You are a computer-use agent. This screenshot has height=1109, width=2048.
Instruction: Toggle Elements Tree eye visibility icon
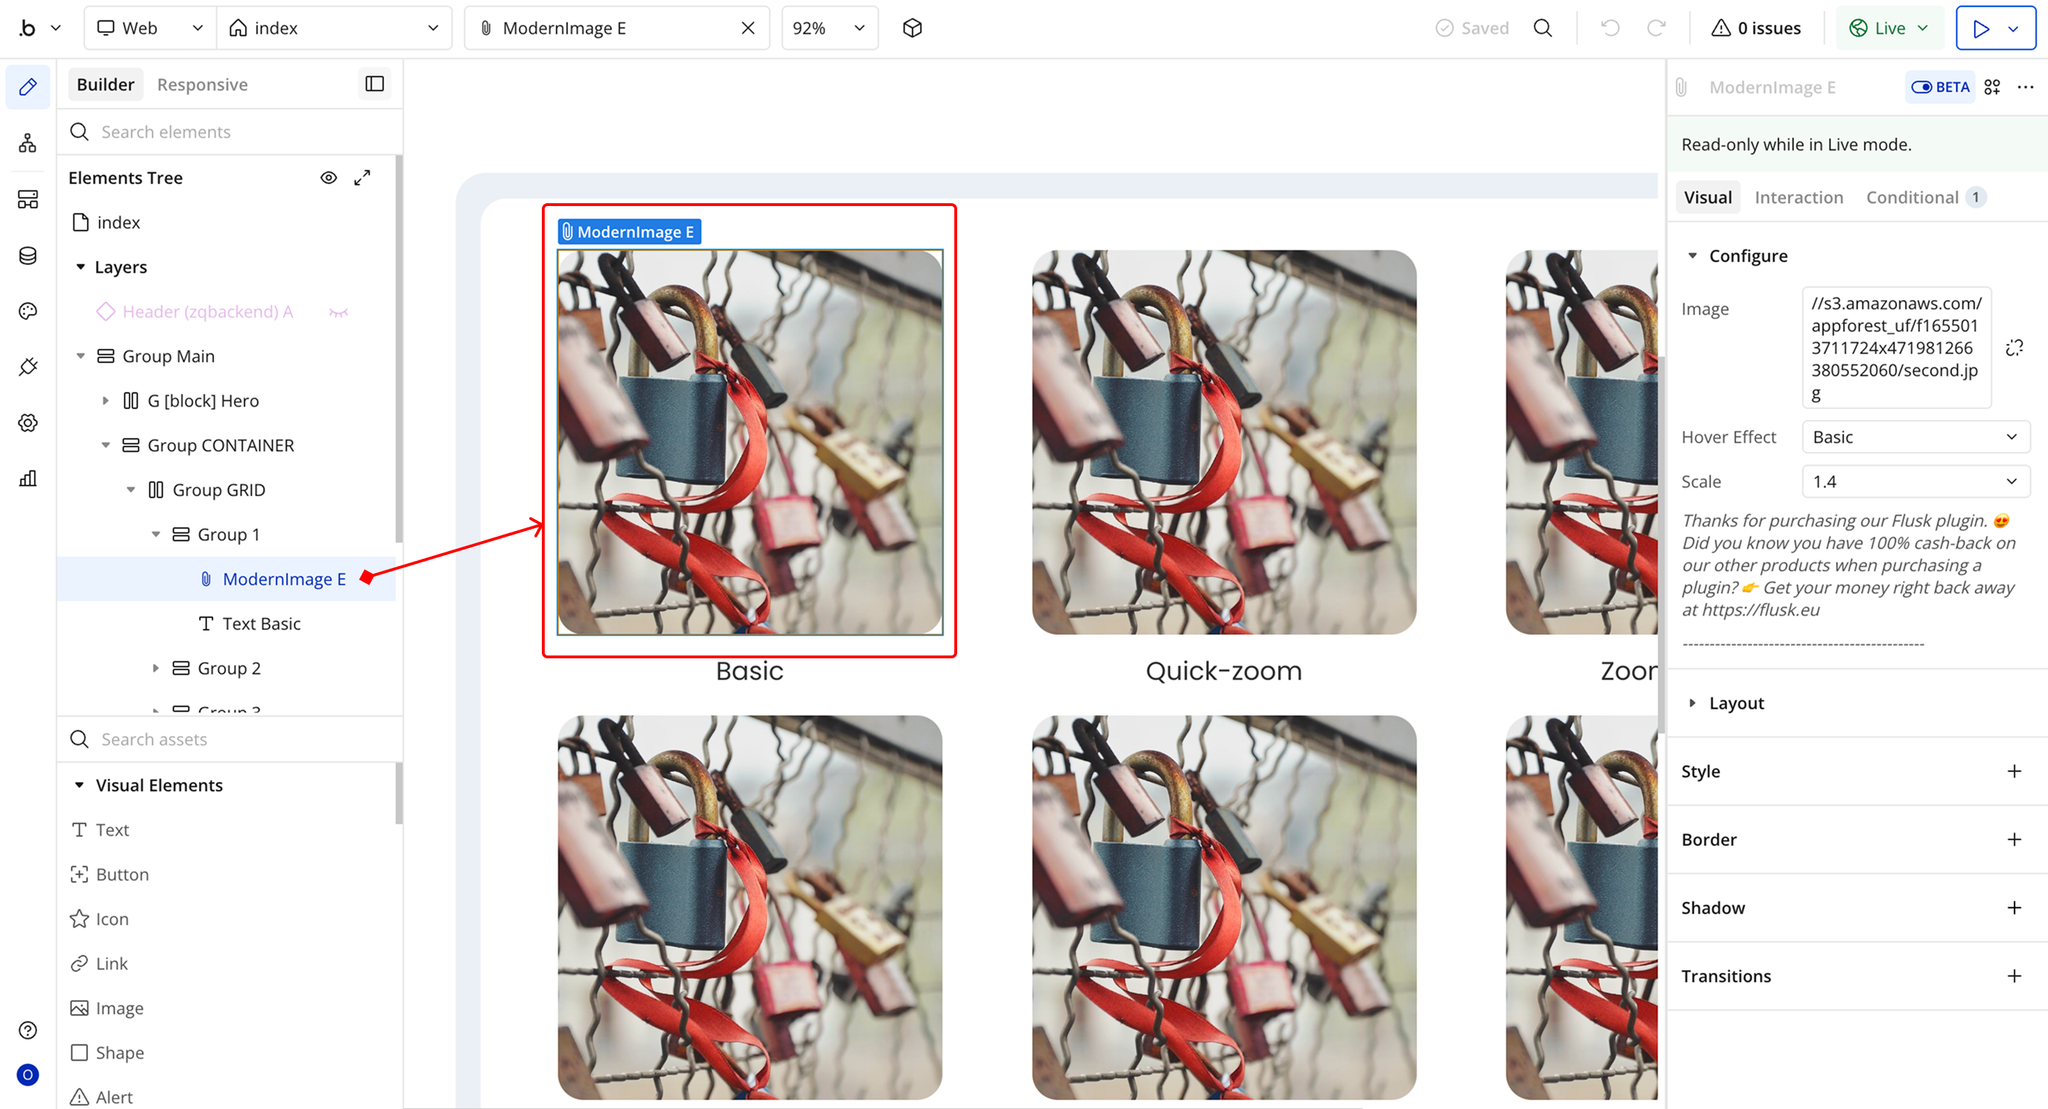pos(328,178)
